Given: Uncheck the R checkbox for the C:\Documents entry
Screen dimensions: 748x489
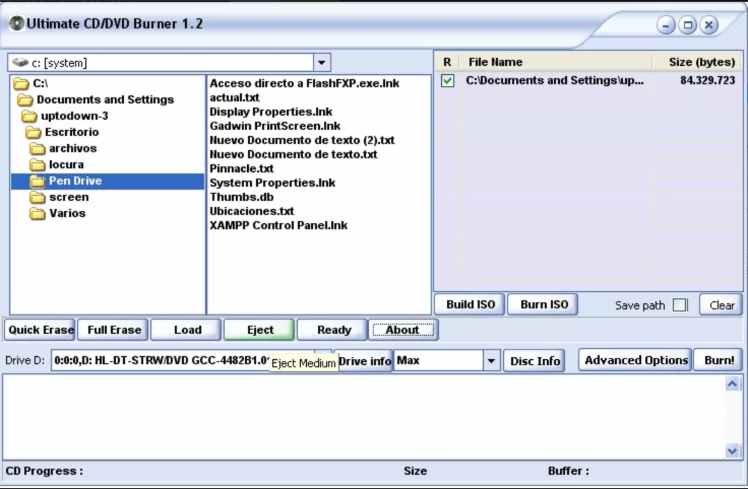Looking at the screenshot, I should pyautogui.click(x=447, y=81).
